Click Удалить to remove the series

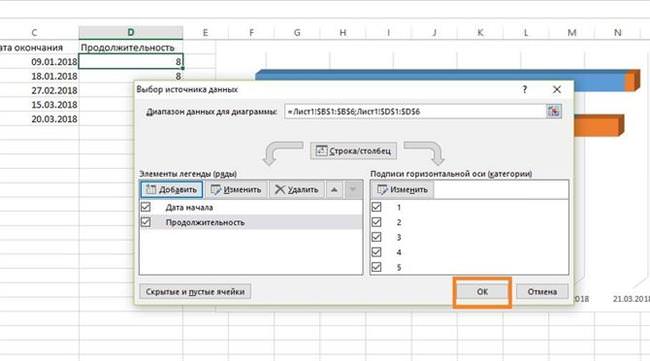pyautogui.click(x=297, y=190)
